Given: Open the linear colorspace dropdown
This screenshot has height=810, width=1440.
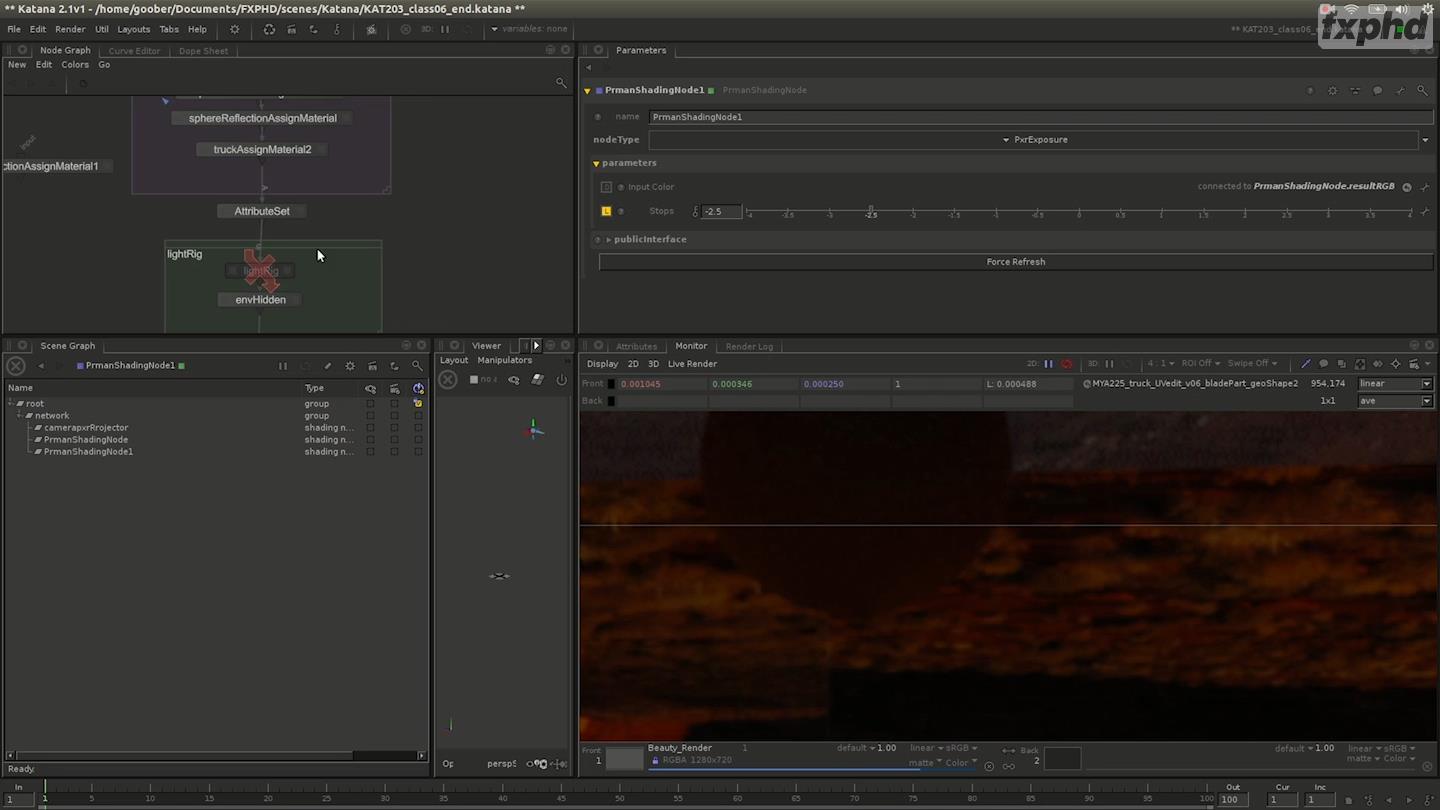Looking at the screenshot, I should [1395, 384].
